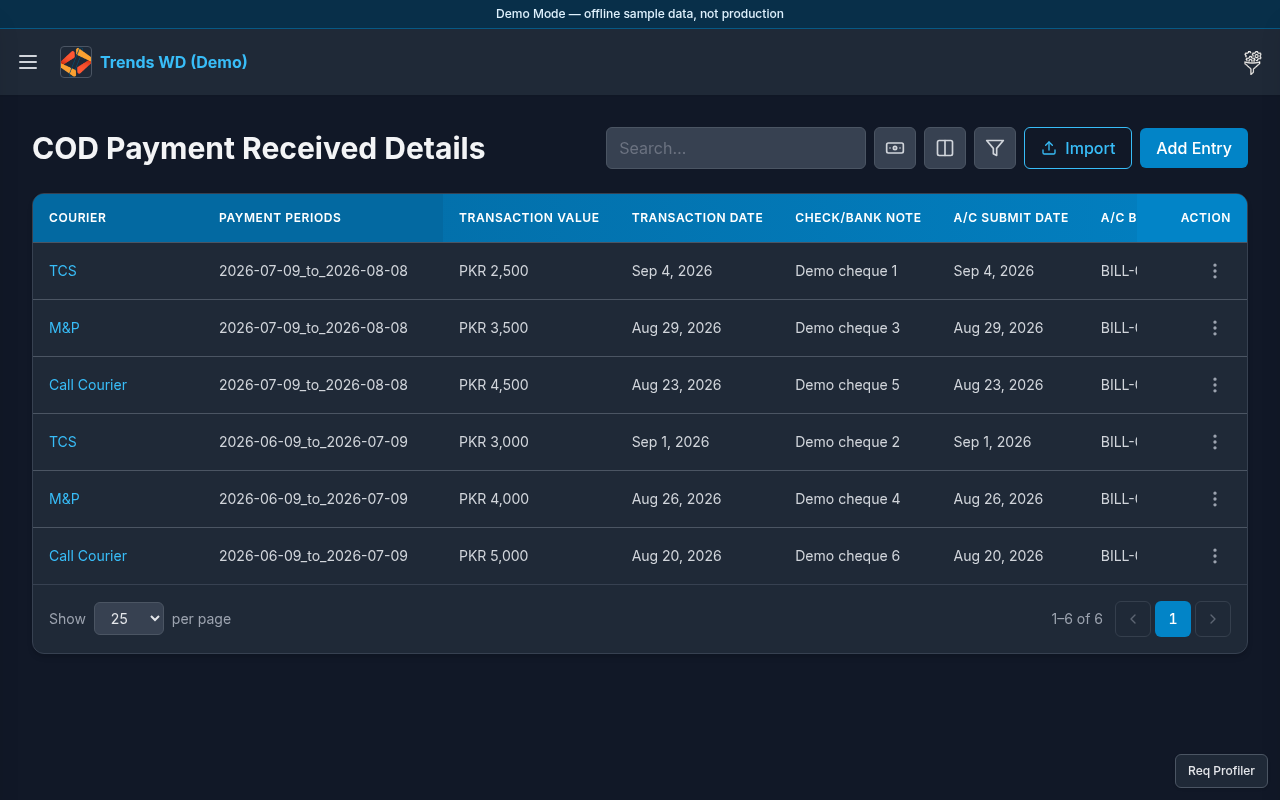Click the Import button

(1078, 148)
